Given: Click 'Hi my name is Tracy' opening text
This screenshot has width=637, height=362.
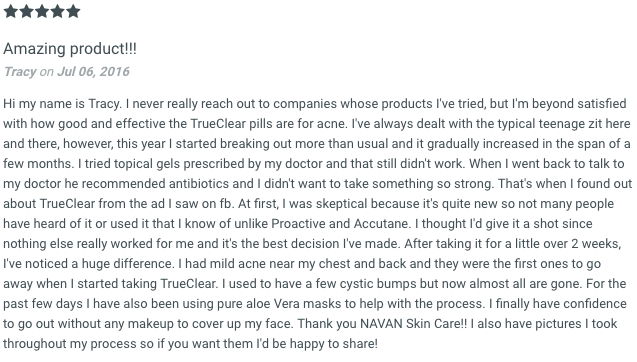Looking at the screenshot, I should (62, 104).
